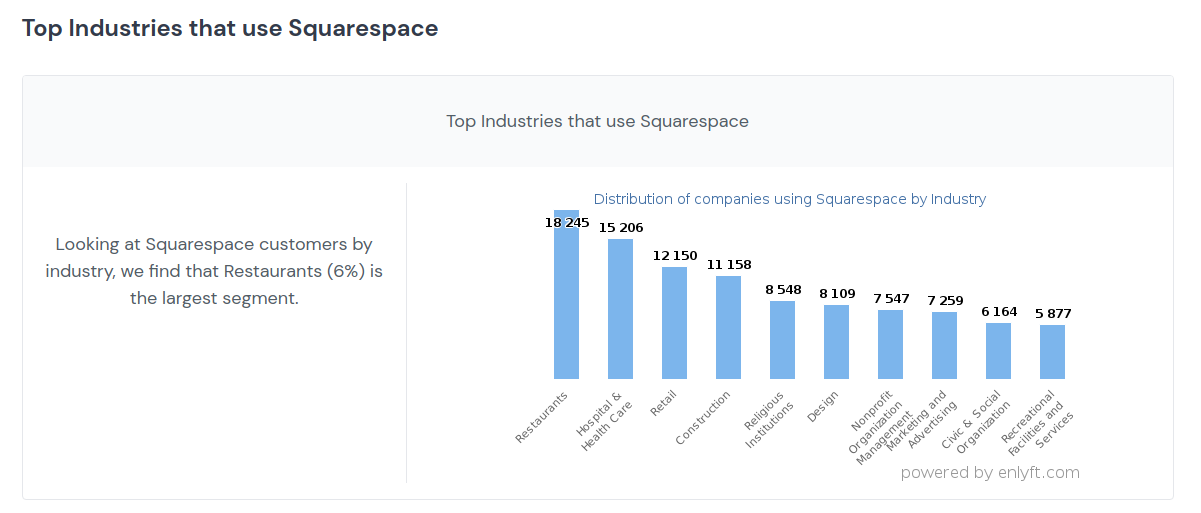Click the '18 245' value label
The width and height of the screenshot is (1201, 513).
click(567, 223)
